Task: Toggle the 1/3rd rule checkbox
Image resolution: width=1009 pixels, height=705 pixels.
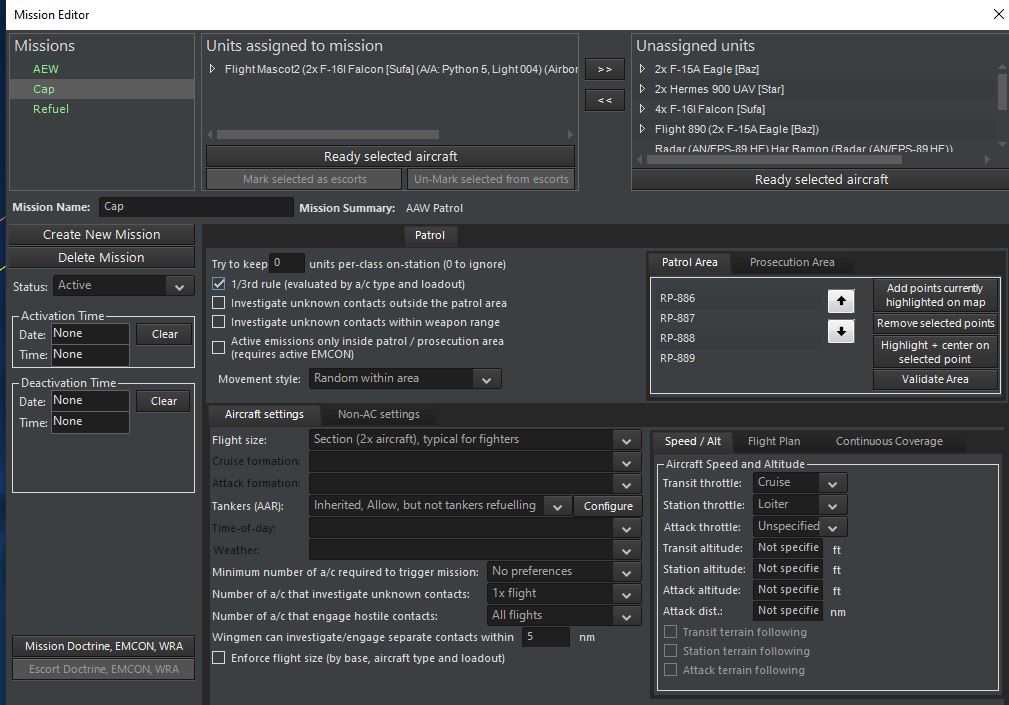Action: pos(219,284)
